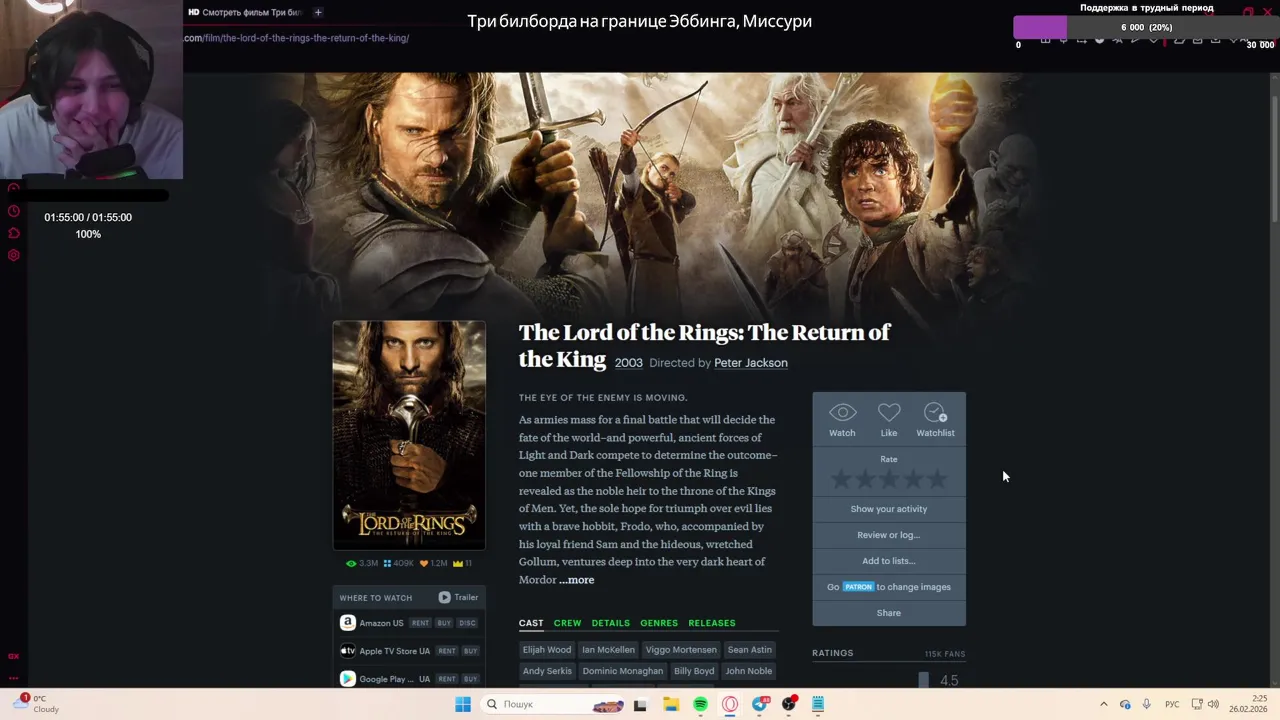This screenshot has width=1280, height=720.
Task: Add film to Watchlist with clock icon
Action: [x=935, y=413]
